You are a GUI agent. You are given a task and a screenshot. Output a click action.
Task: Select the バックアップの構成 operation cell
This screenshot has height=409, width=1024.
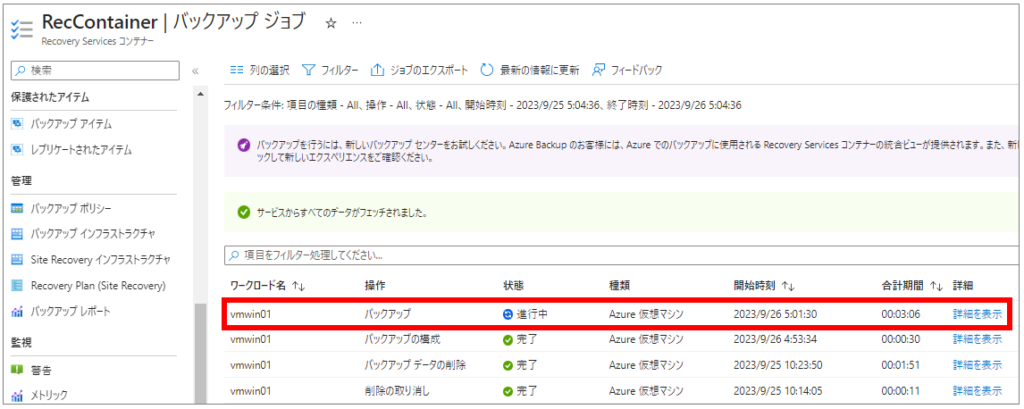pos(403,339)
